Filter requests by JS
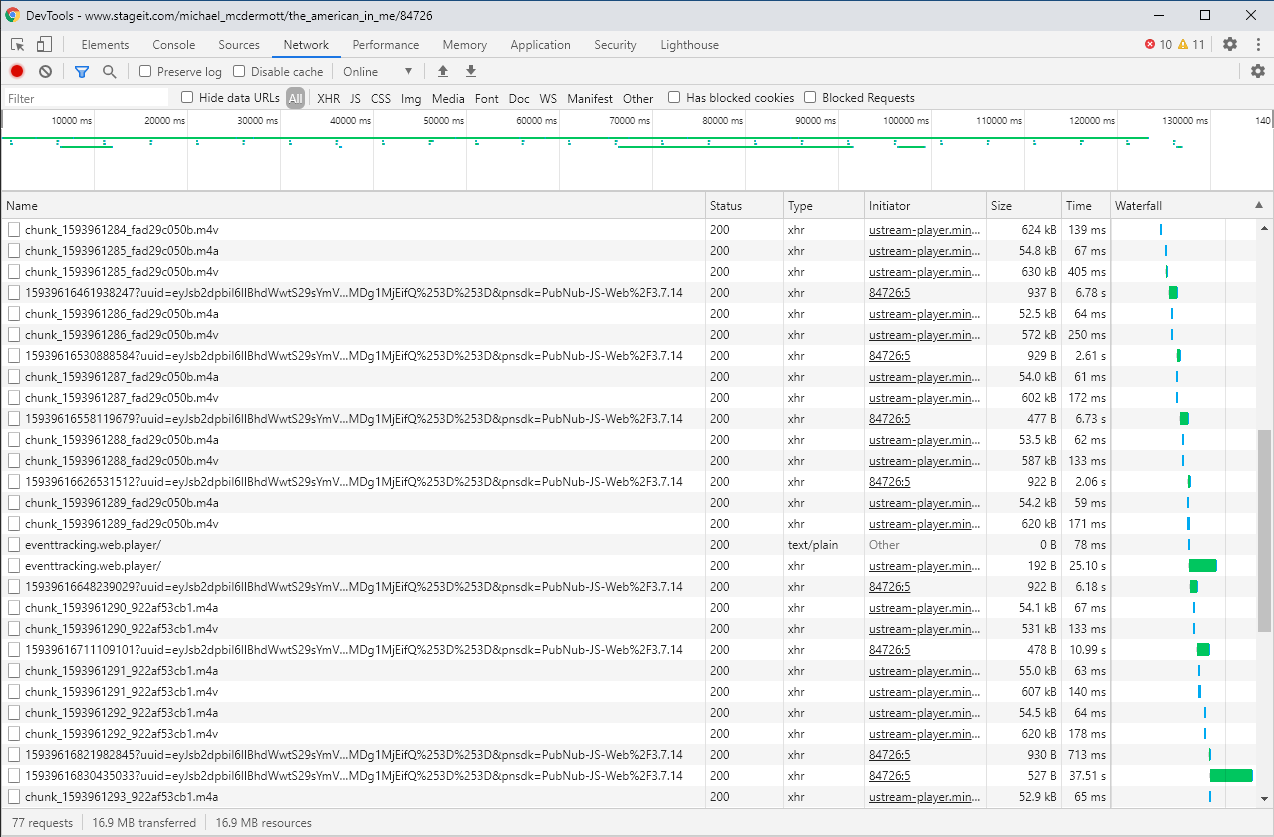The width and height of the screenshot is (1274, 837). pyautogui.click(x=355, y=98)
